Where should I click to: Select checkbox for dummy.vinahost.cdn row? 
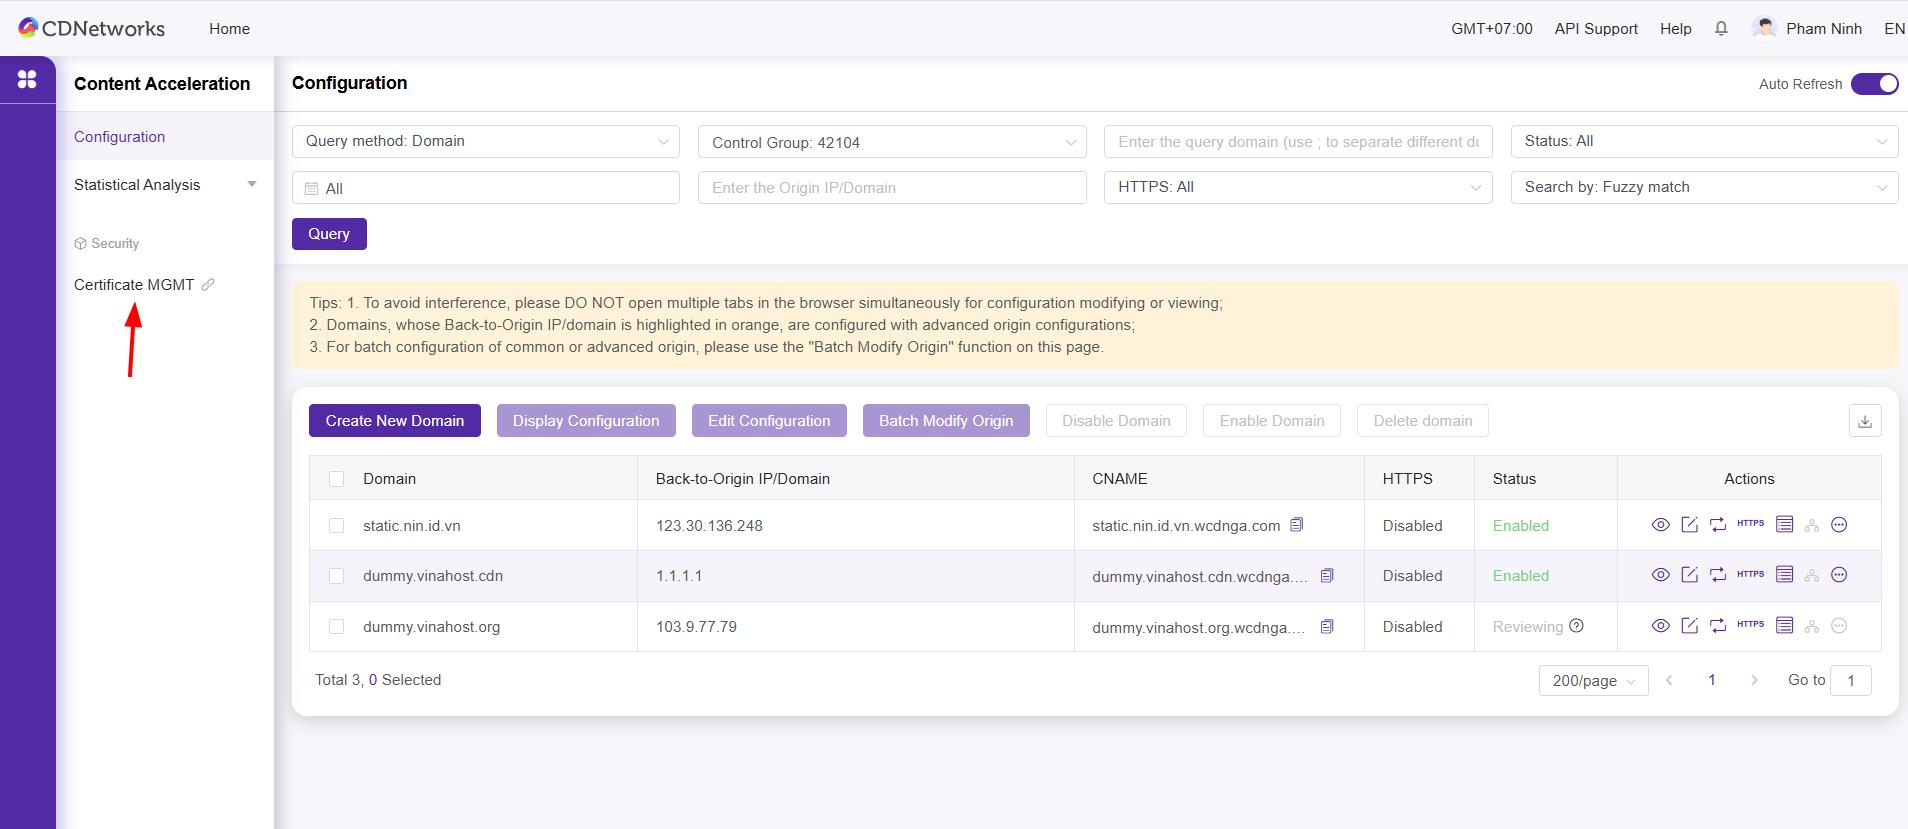pos(337,576)
